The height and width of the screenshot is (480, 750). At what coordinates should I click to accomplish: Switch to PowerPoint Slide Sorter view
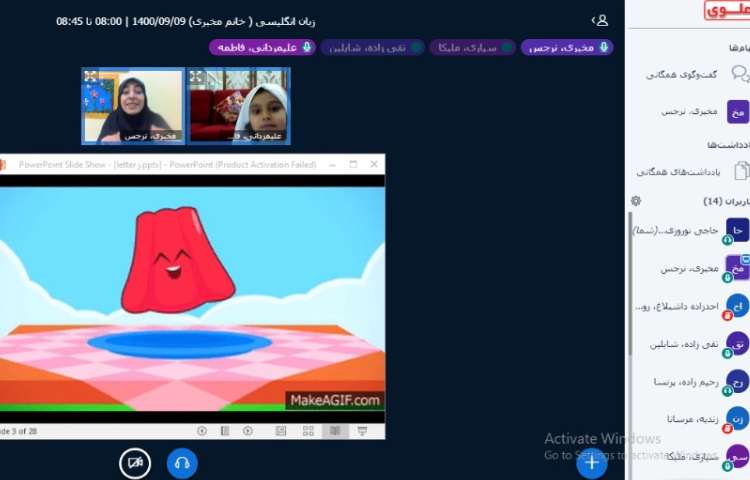pyautogui.click(x=308, y=431)
